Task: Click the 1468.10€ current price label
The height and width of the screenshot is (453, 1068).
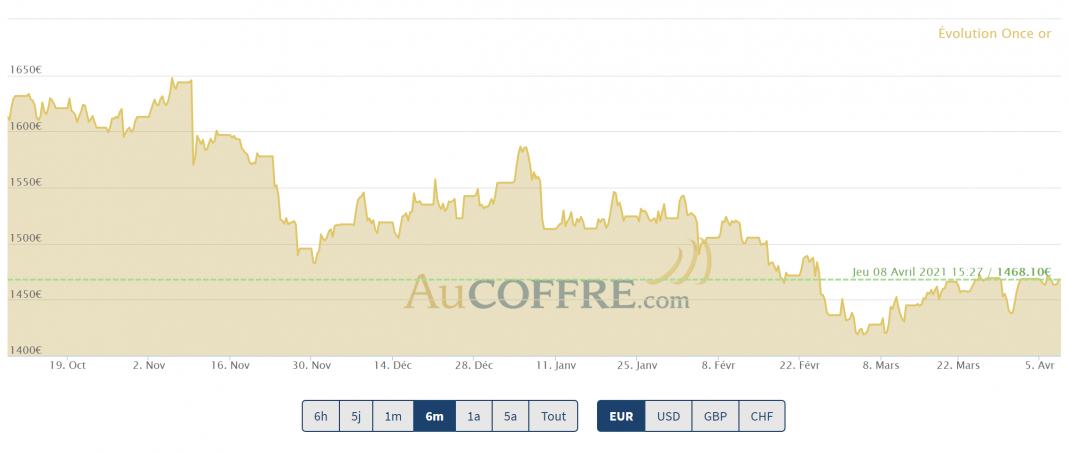Action: click(x=1024, y=271)
